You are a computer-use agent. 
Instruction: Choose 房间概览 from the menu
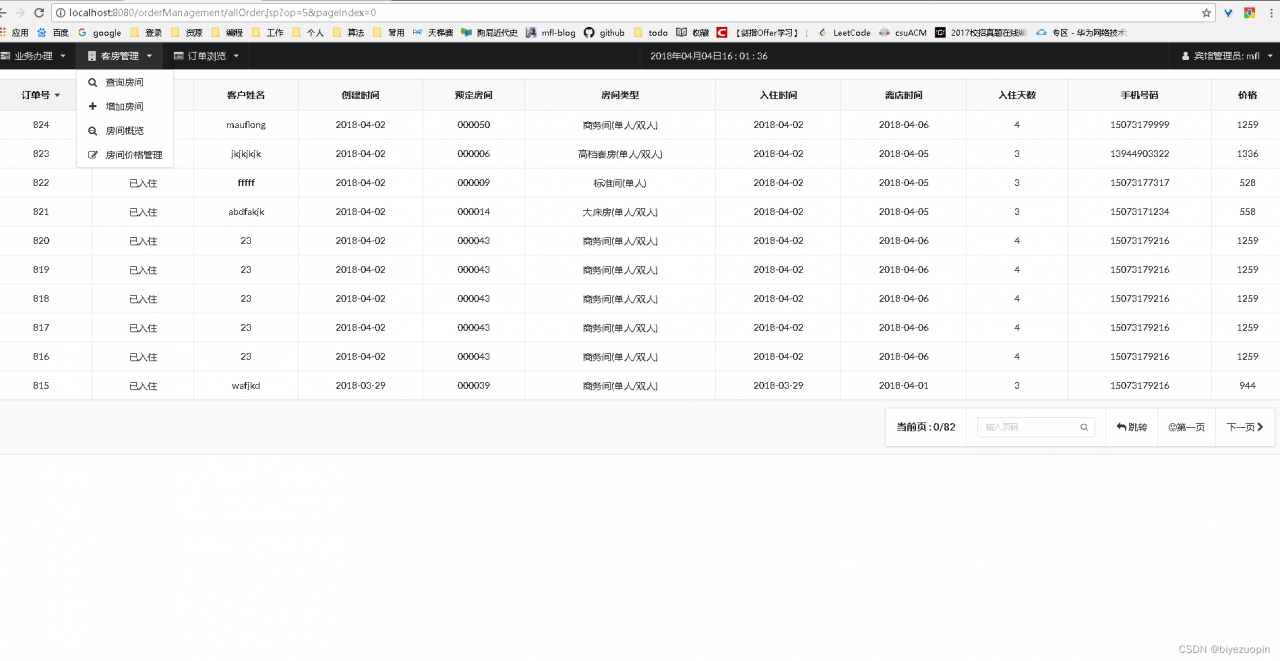(x=124, y=131)
